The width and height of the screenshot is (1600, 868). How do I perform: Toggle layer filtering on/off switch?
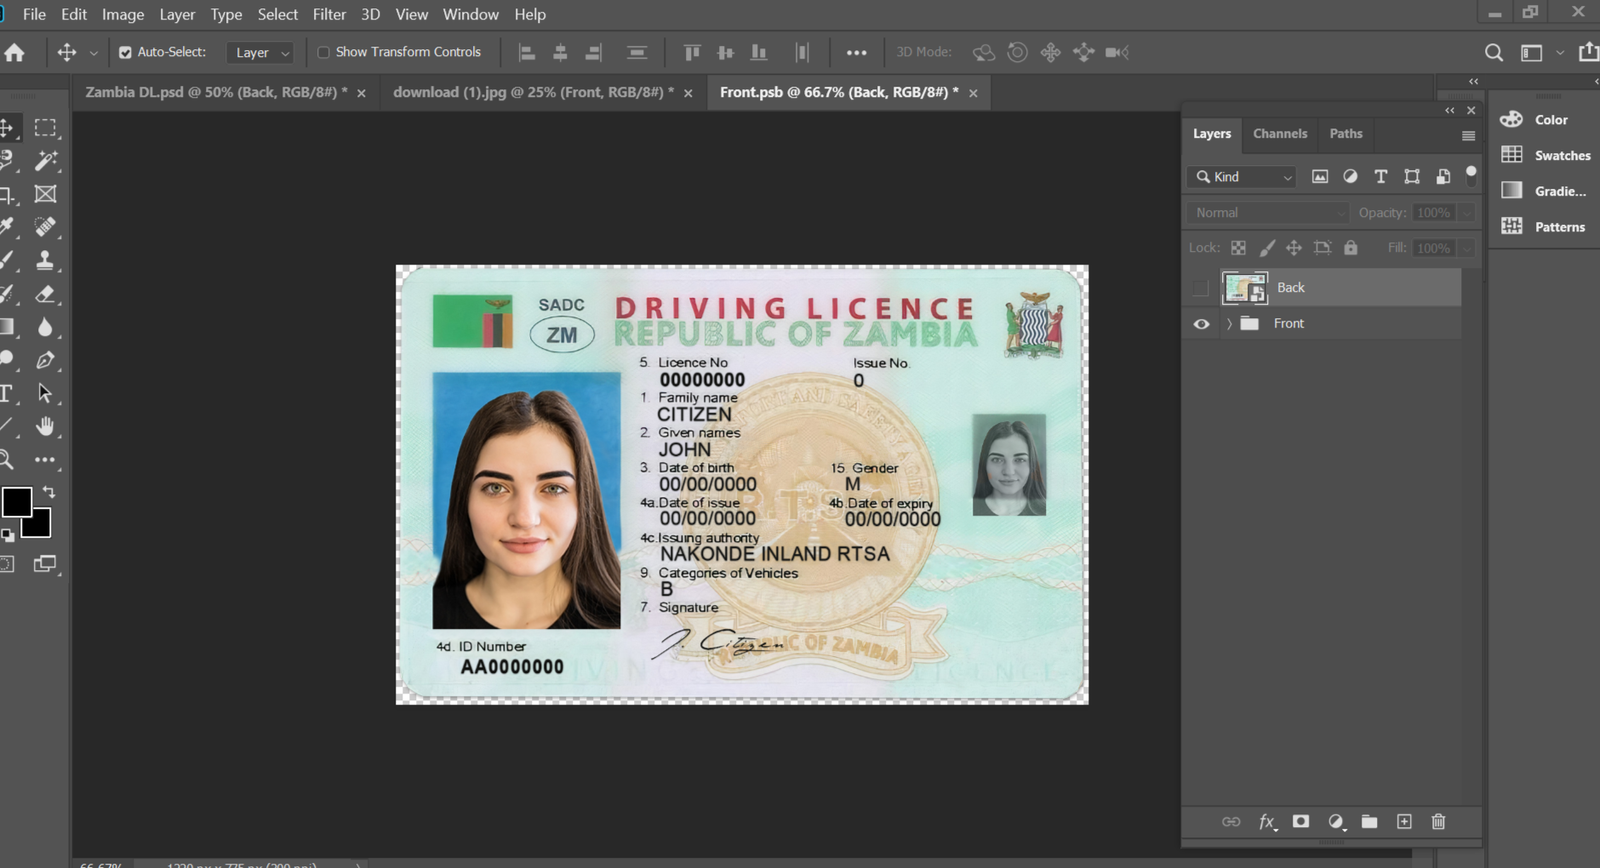tap(1471, 175)
